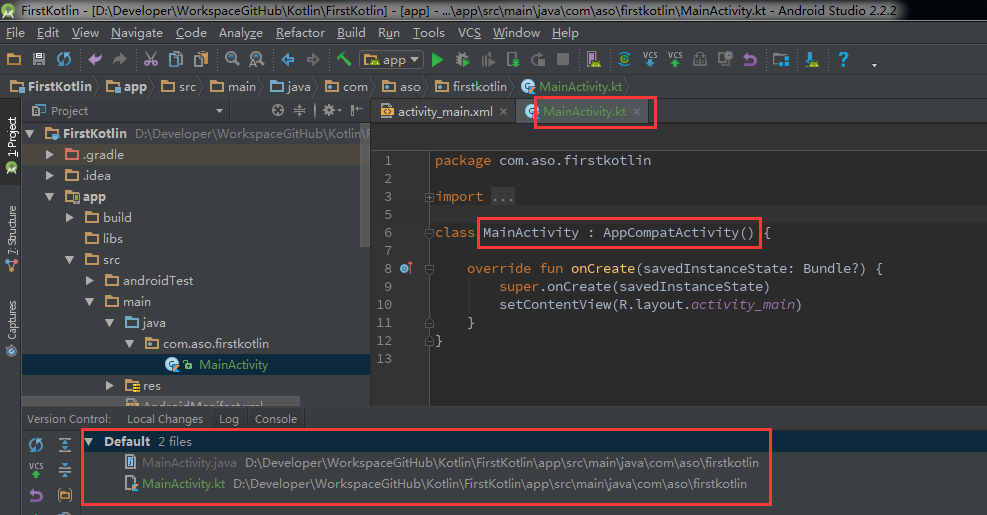Save all files with the floppy disk icon
Image resolution: width=987 pixels, height=515 pixels.
pos(39,60)
